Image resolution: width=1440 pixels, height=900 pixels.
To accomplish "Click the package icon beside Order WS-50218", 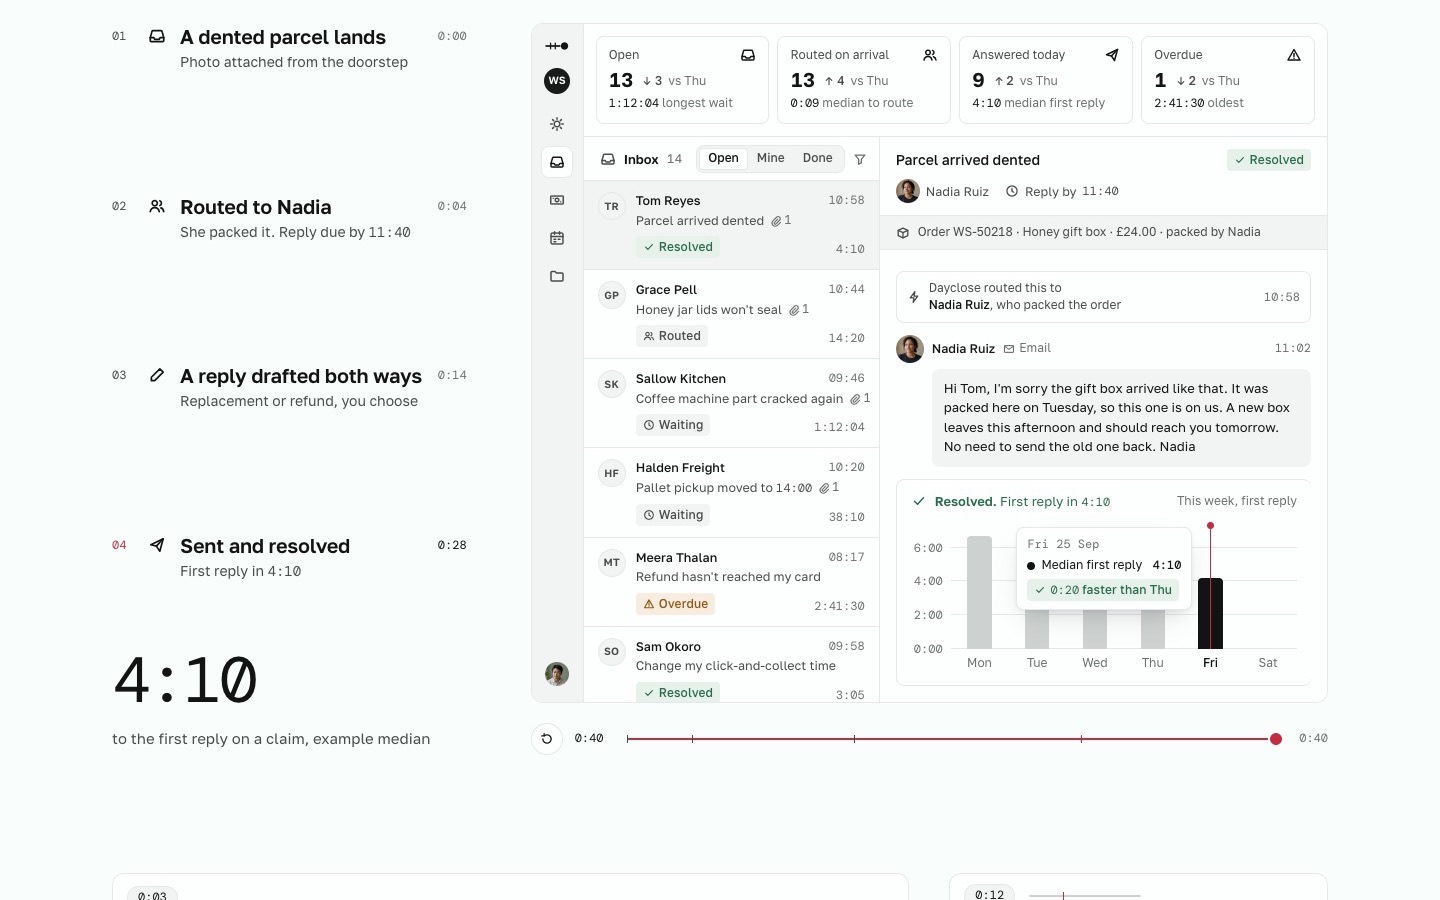I will pos(903,232).
